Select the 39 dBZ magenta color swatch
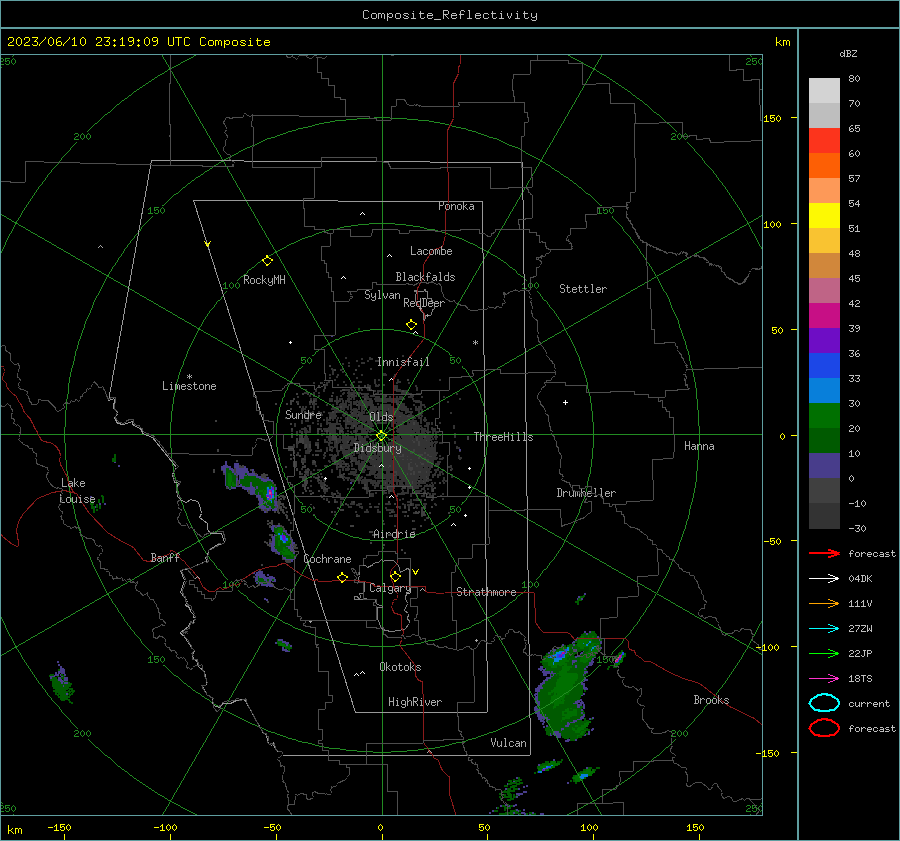The height and width of the screenshot is (841, 900). pos(824,315)
